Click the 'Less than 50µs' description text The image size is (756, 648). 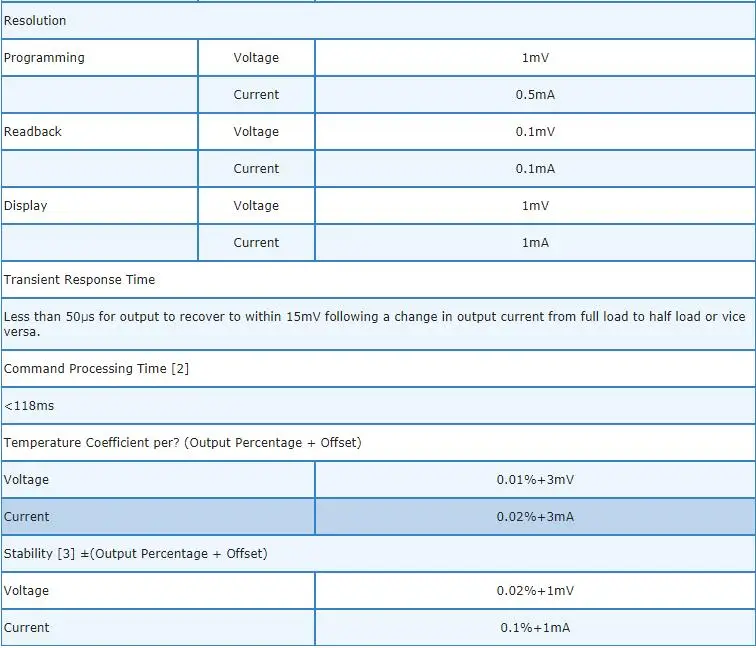(375, 324)
